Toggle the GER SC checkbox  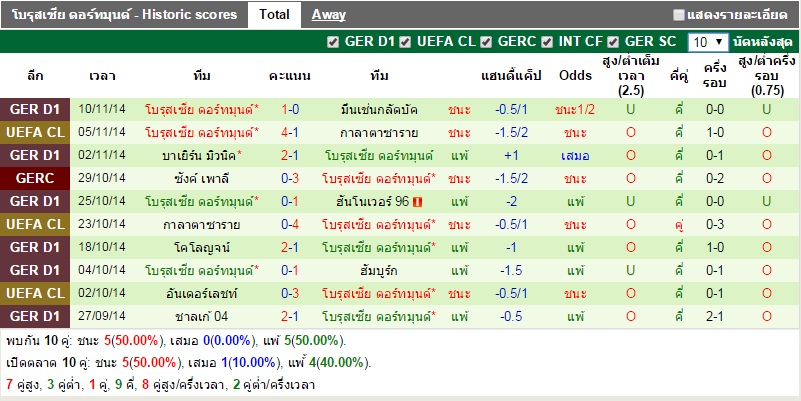[x=612, y=42]
